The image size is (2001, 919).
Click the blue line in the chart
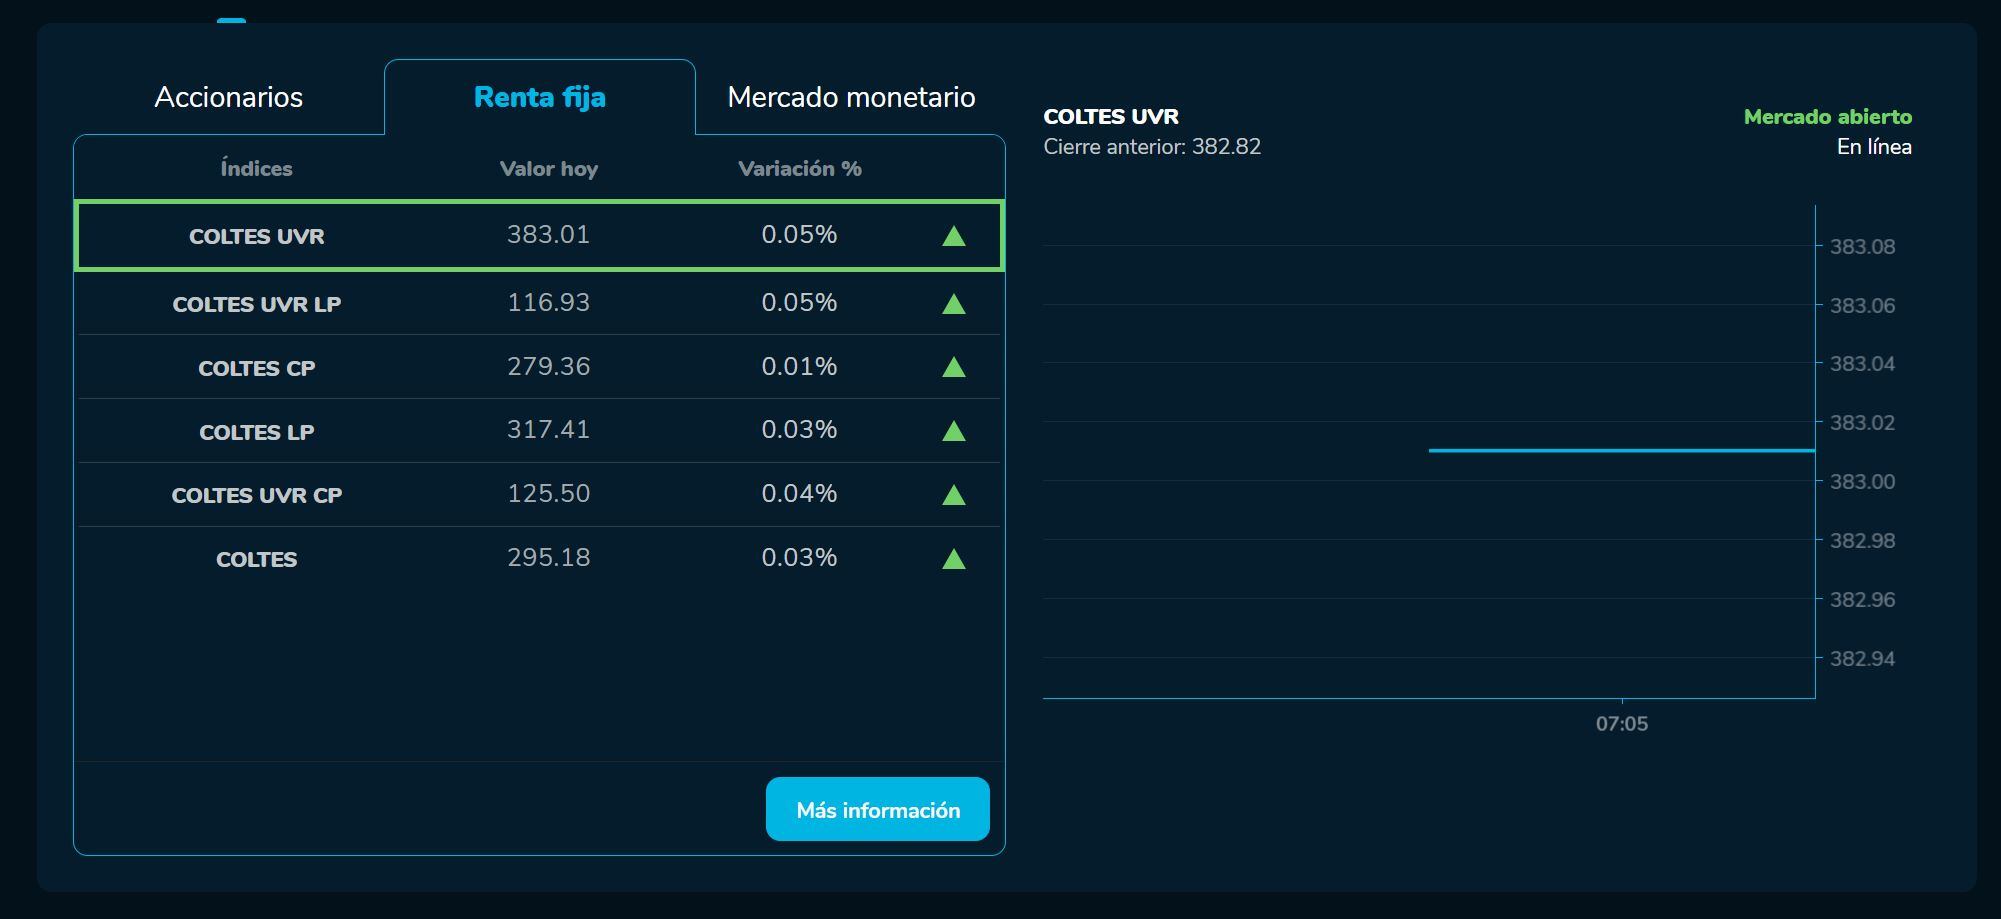[1620, 450]
